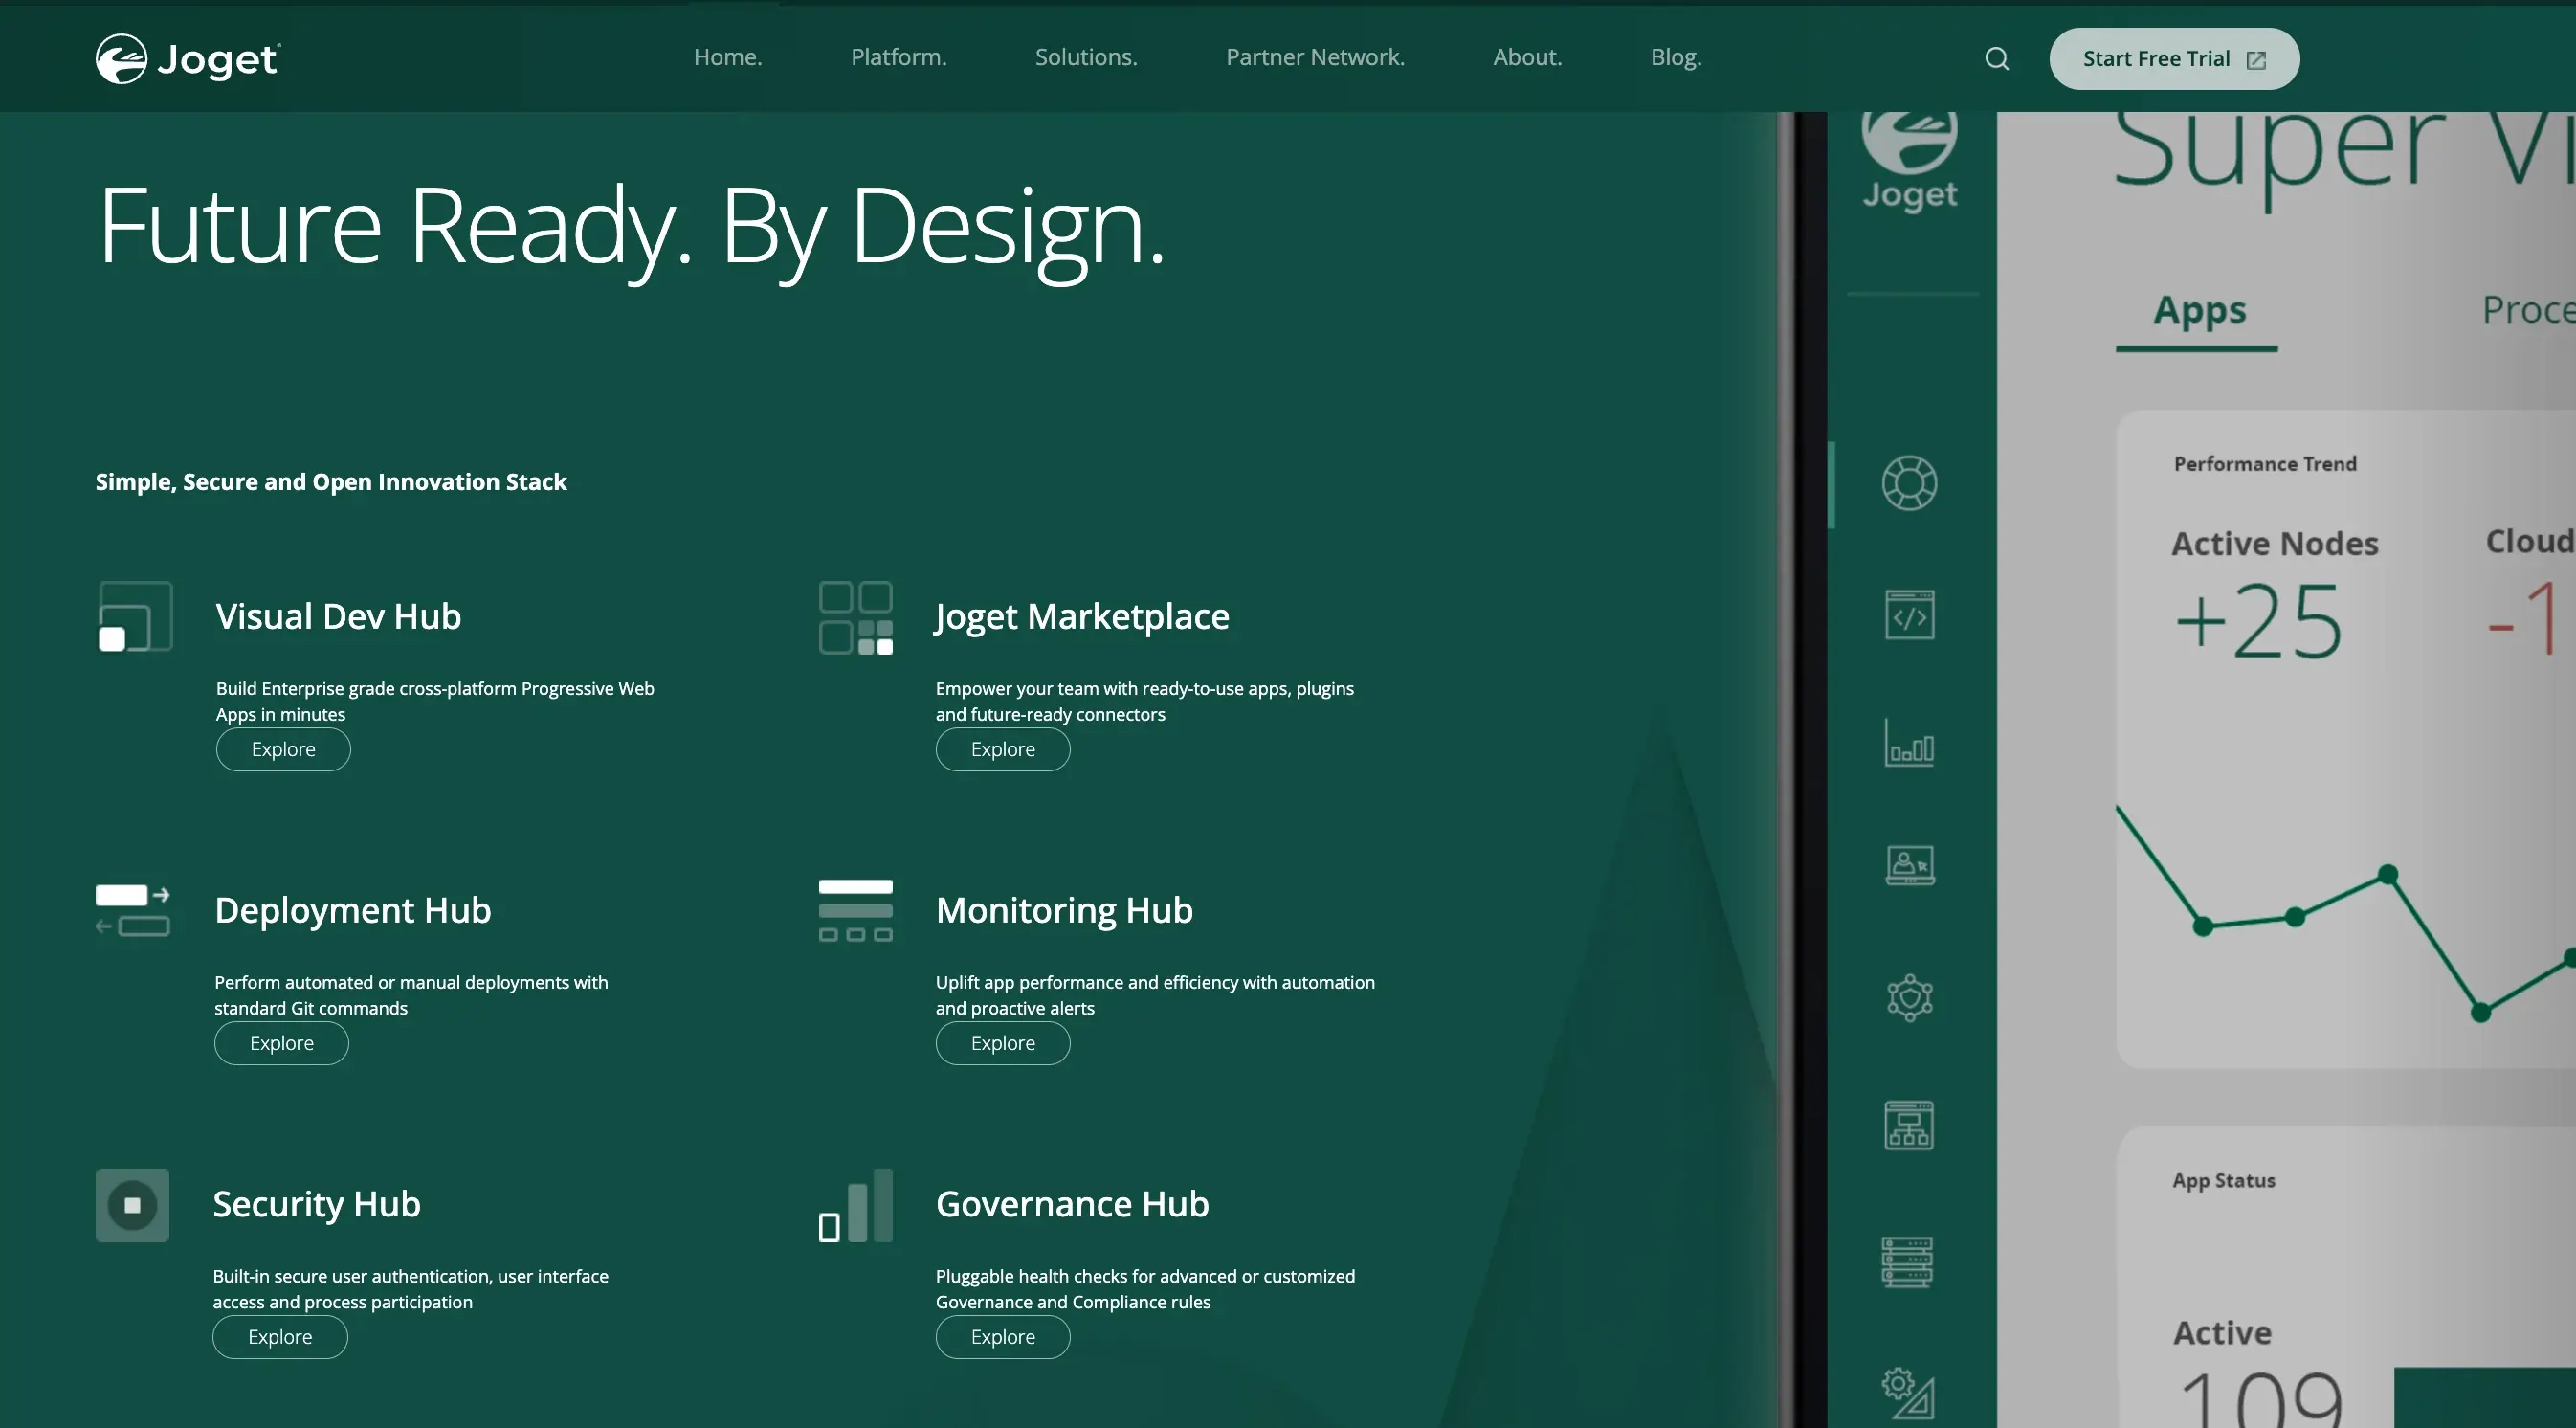Open the search magnifier icon
Screen dimensions: 2576x1428
(1996, 59)
